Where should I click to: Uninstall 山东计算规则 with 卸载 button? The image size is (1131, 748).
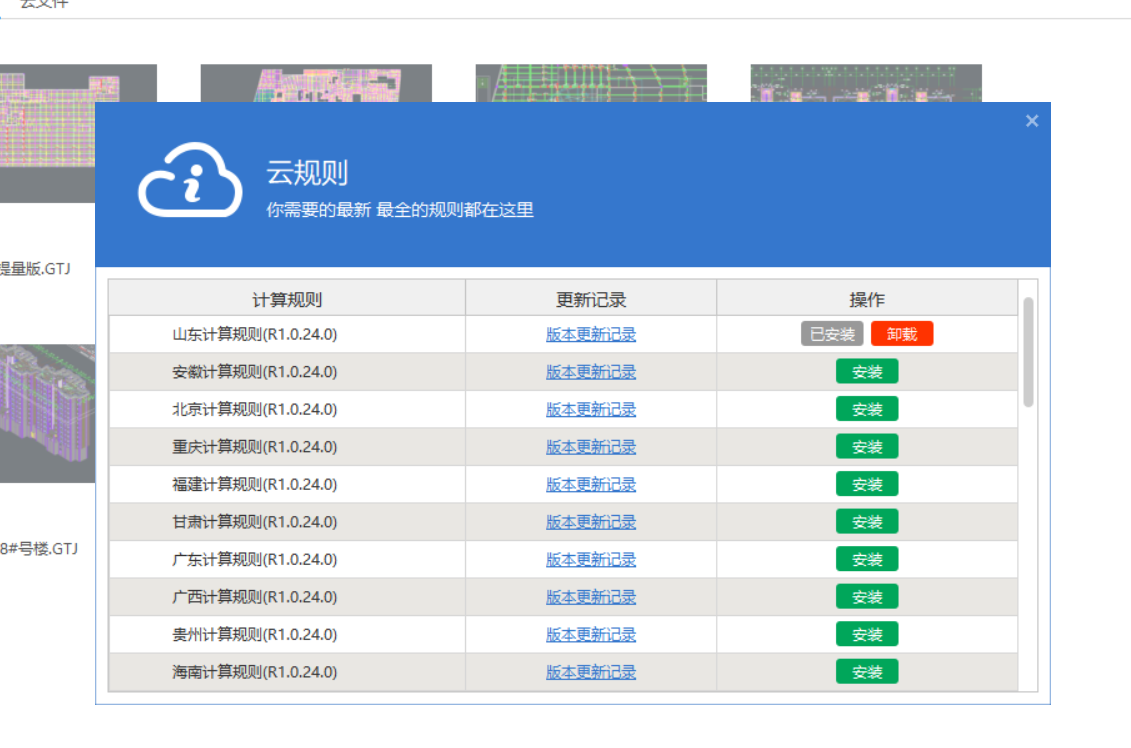pos(902,334)
